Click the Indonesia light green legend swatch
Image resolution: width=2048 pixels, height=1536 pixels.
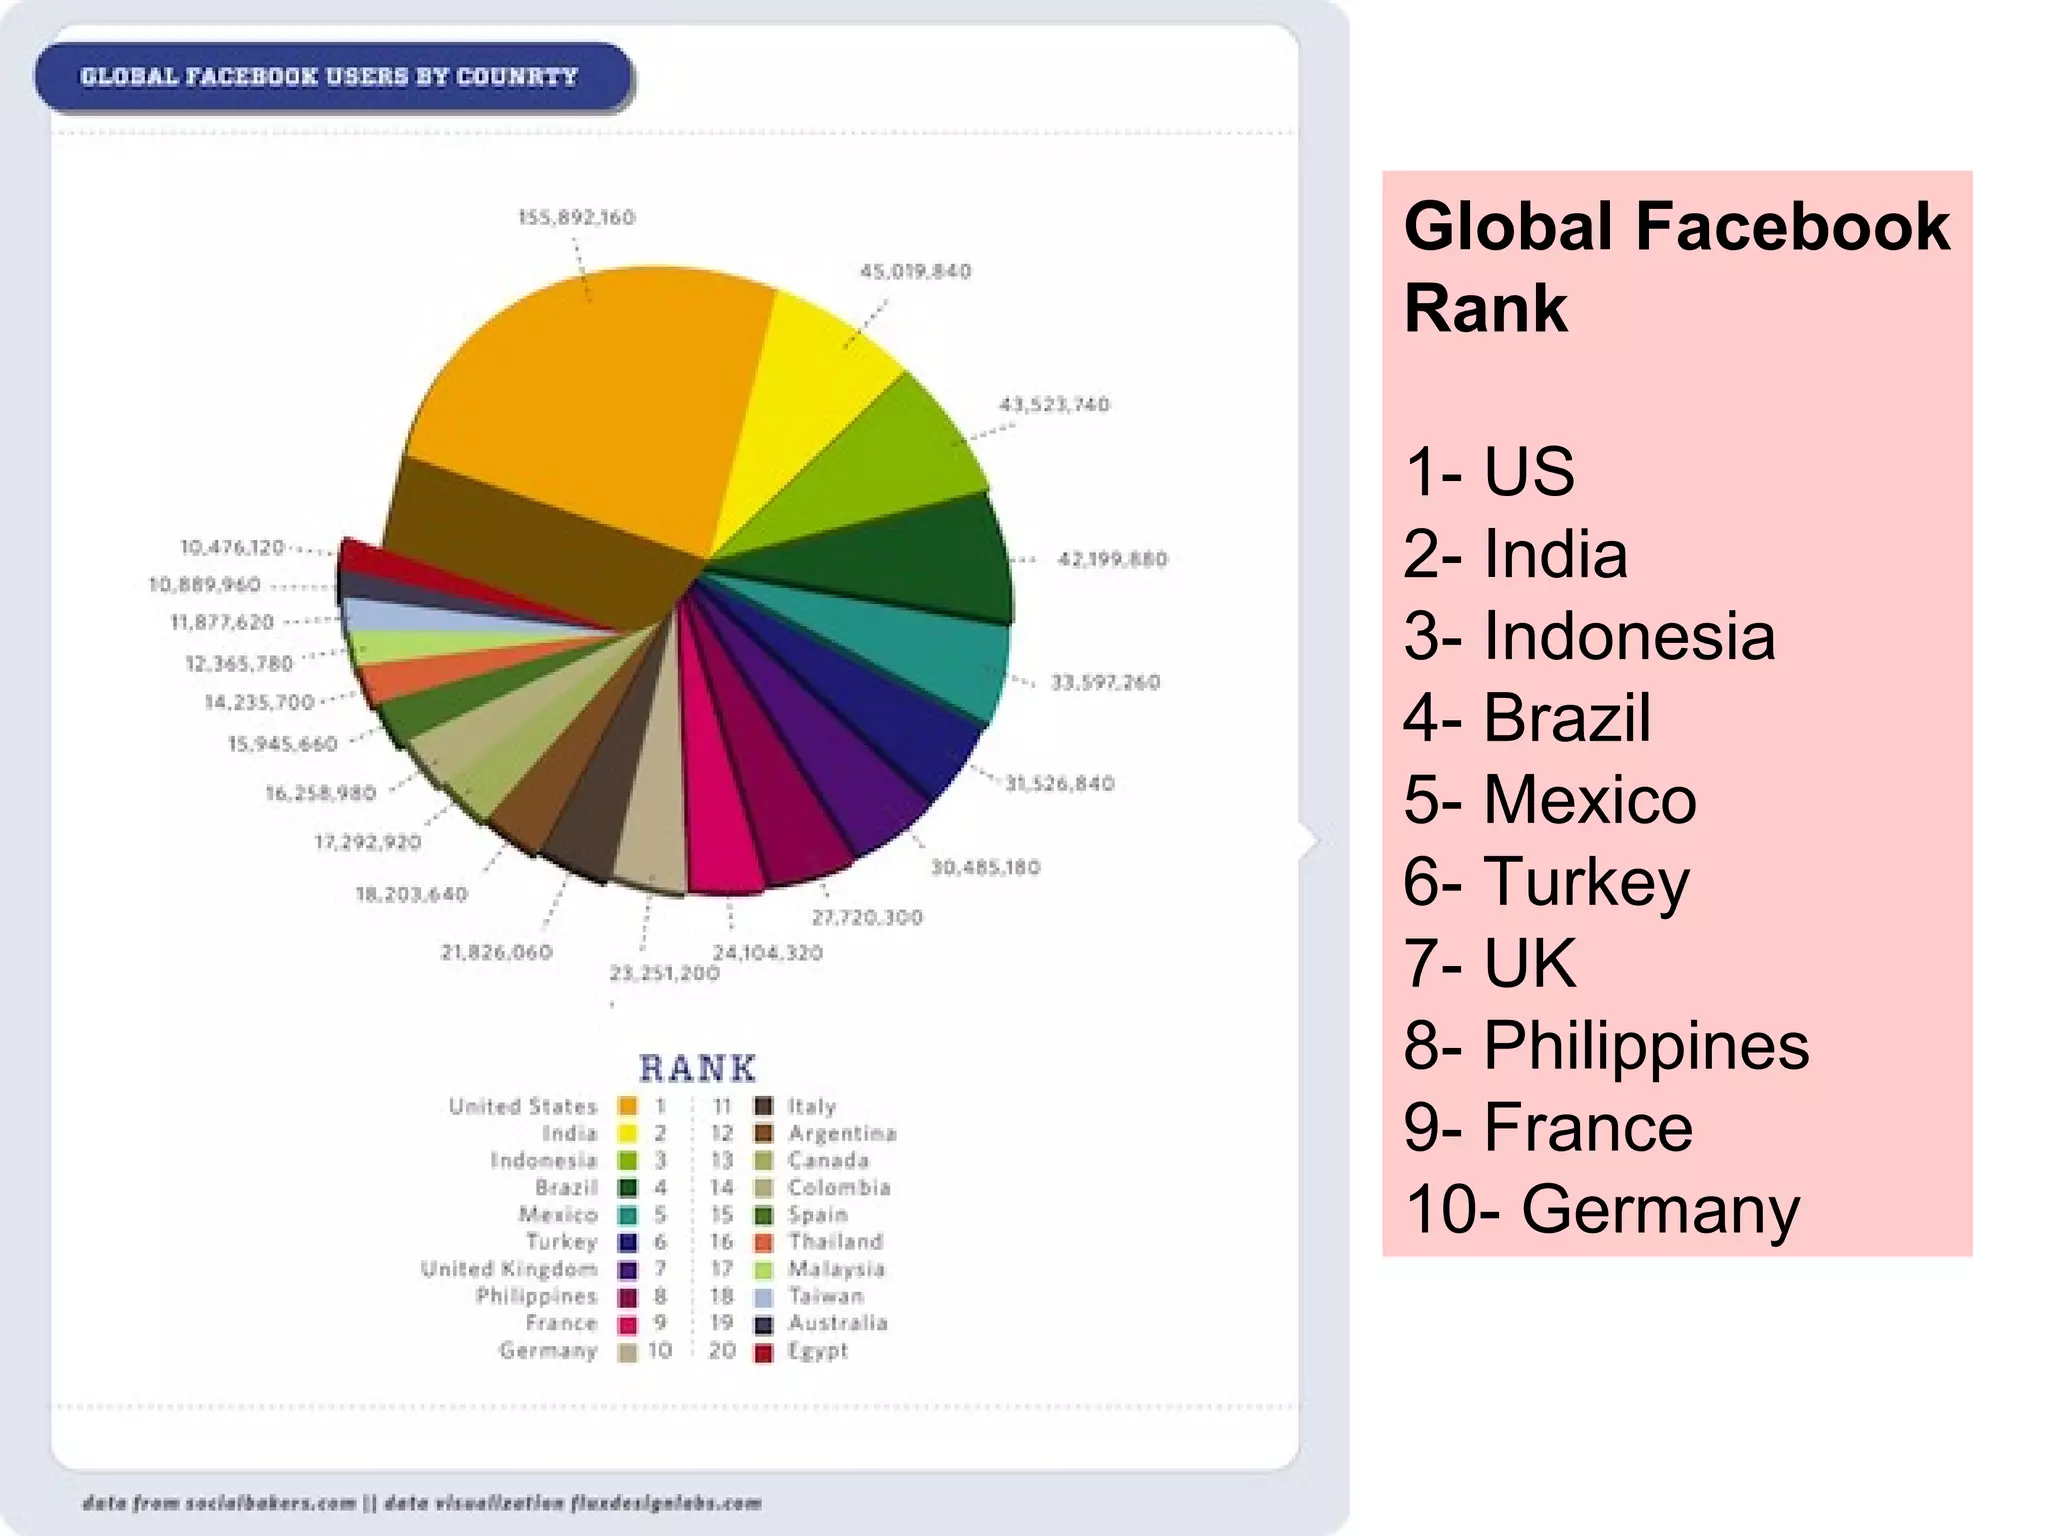(x=627, y=1160)
